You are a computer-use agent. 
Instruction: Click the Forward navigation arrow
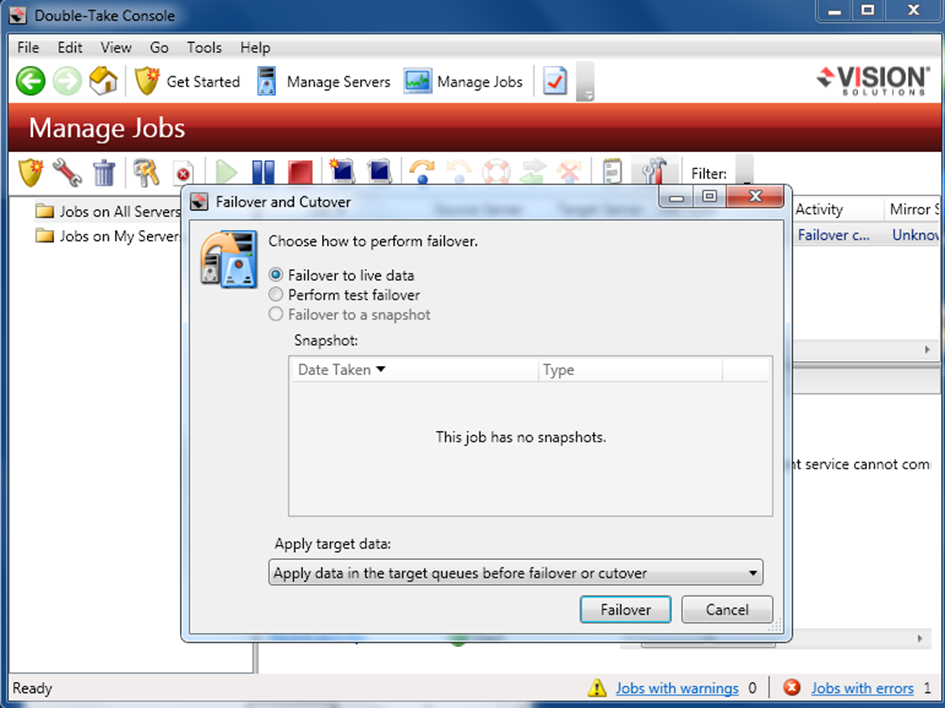pos(67,81)
